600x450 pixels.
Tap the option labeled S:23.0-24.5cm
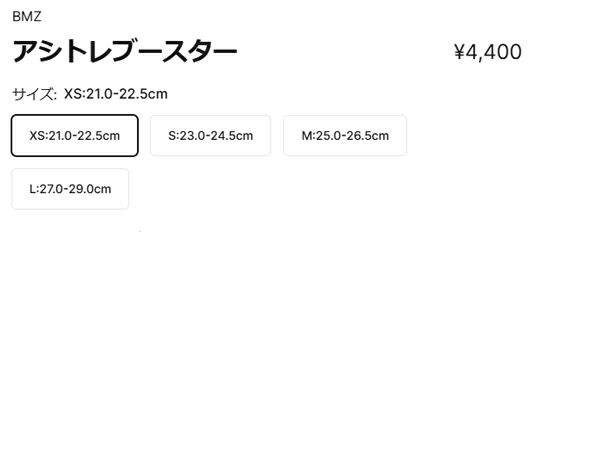click(x=210, y=136)
